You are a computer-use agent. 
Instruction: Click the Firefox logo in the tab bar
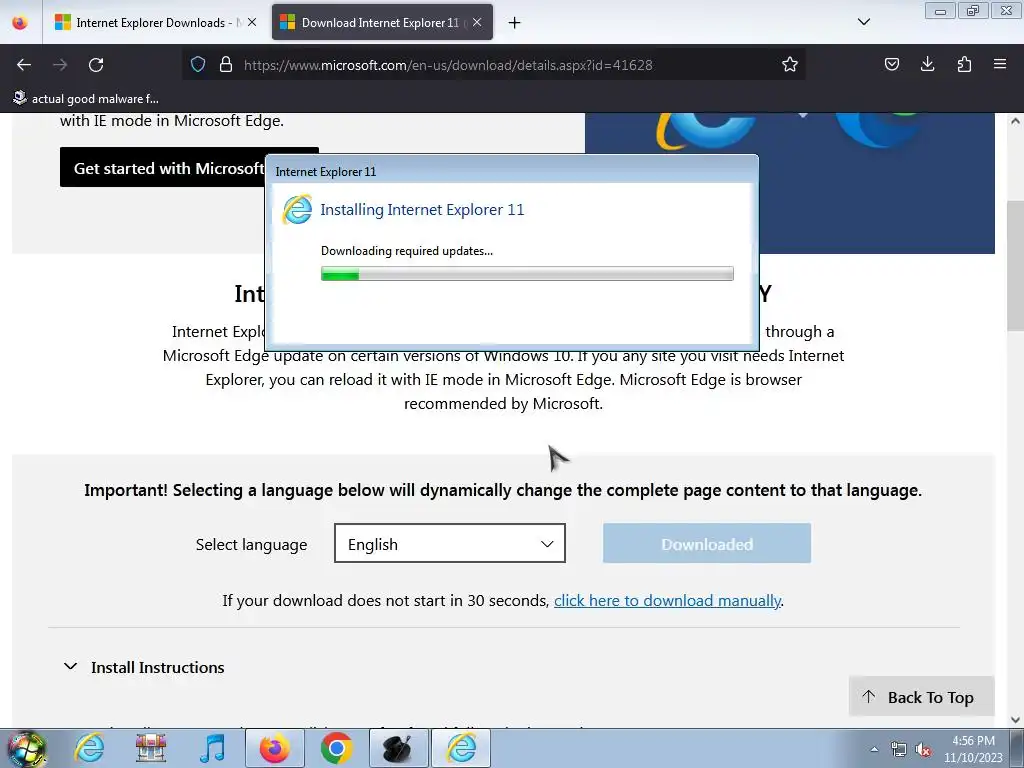click(20, 22)
